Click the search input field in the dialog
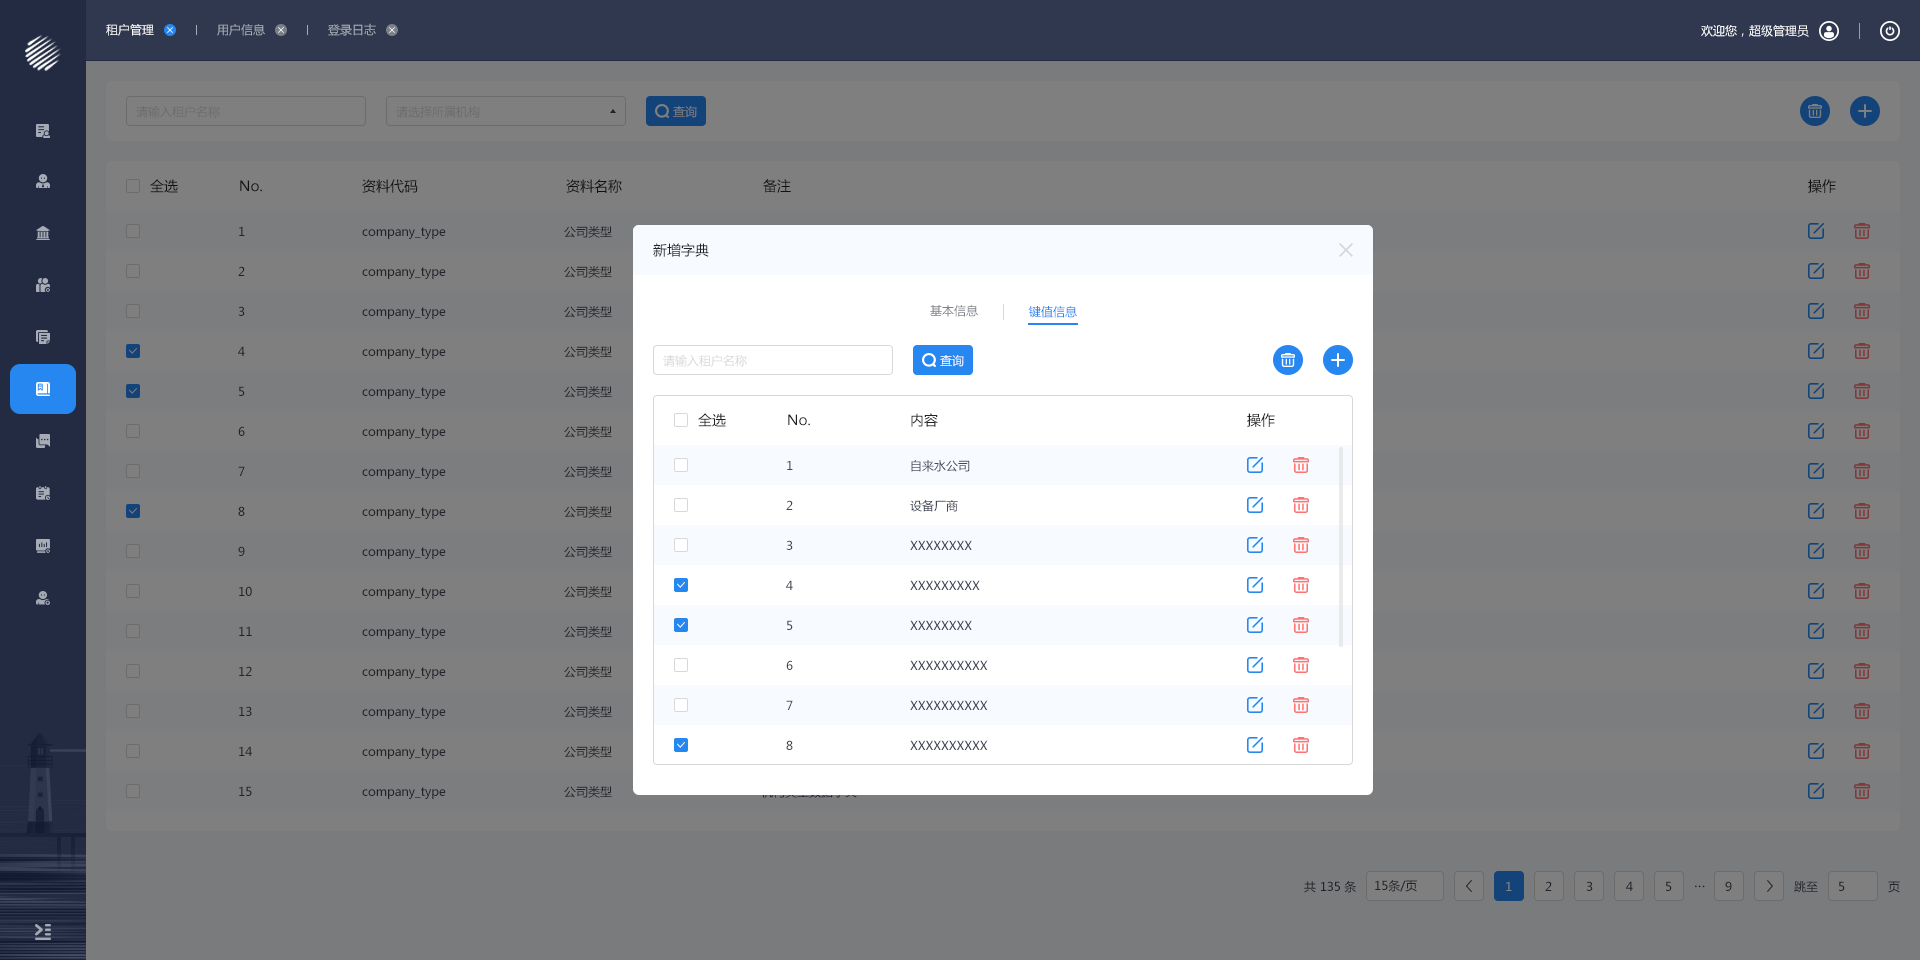The width and height of the screenshot is (1920, 960). pyautogui.click(x=772, y=360)
